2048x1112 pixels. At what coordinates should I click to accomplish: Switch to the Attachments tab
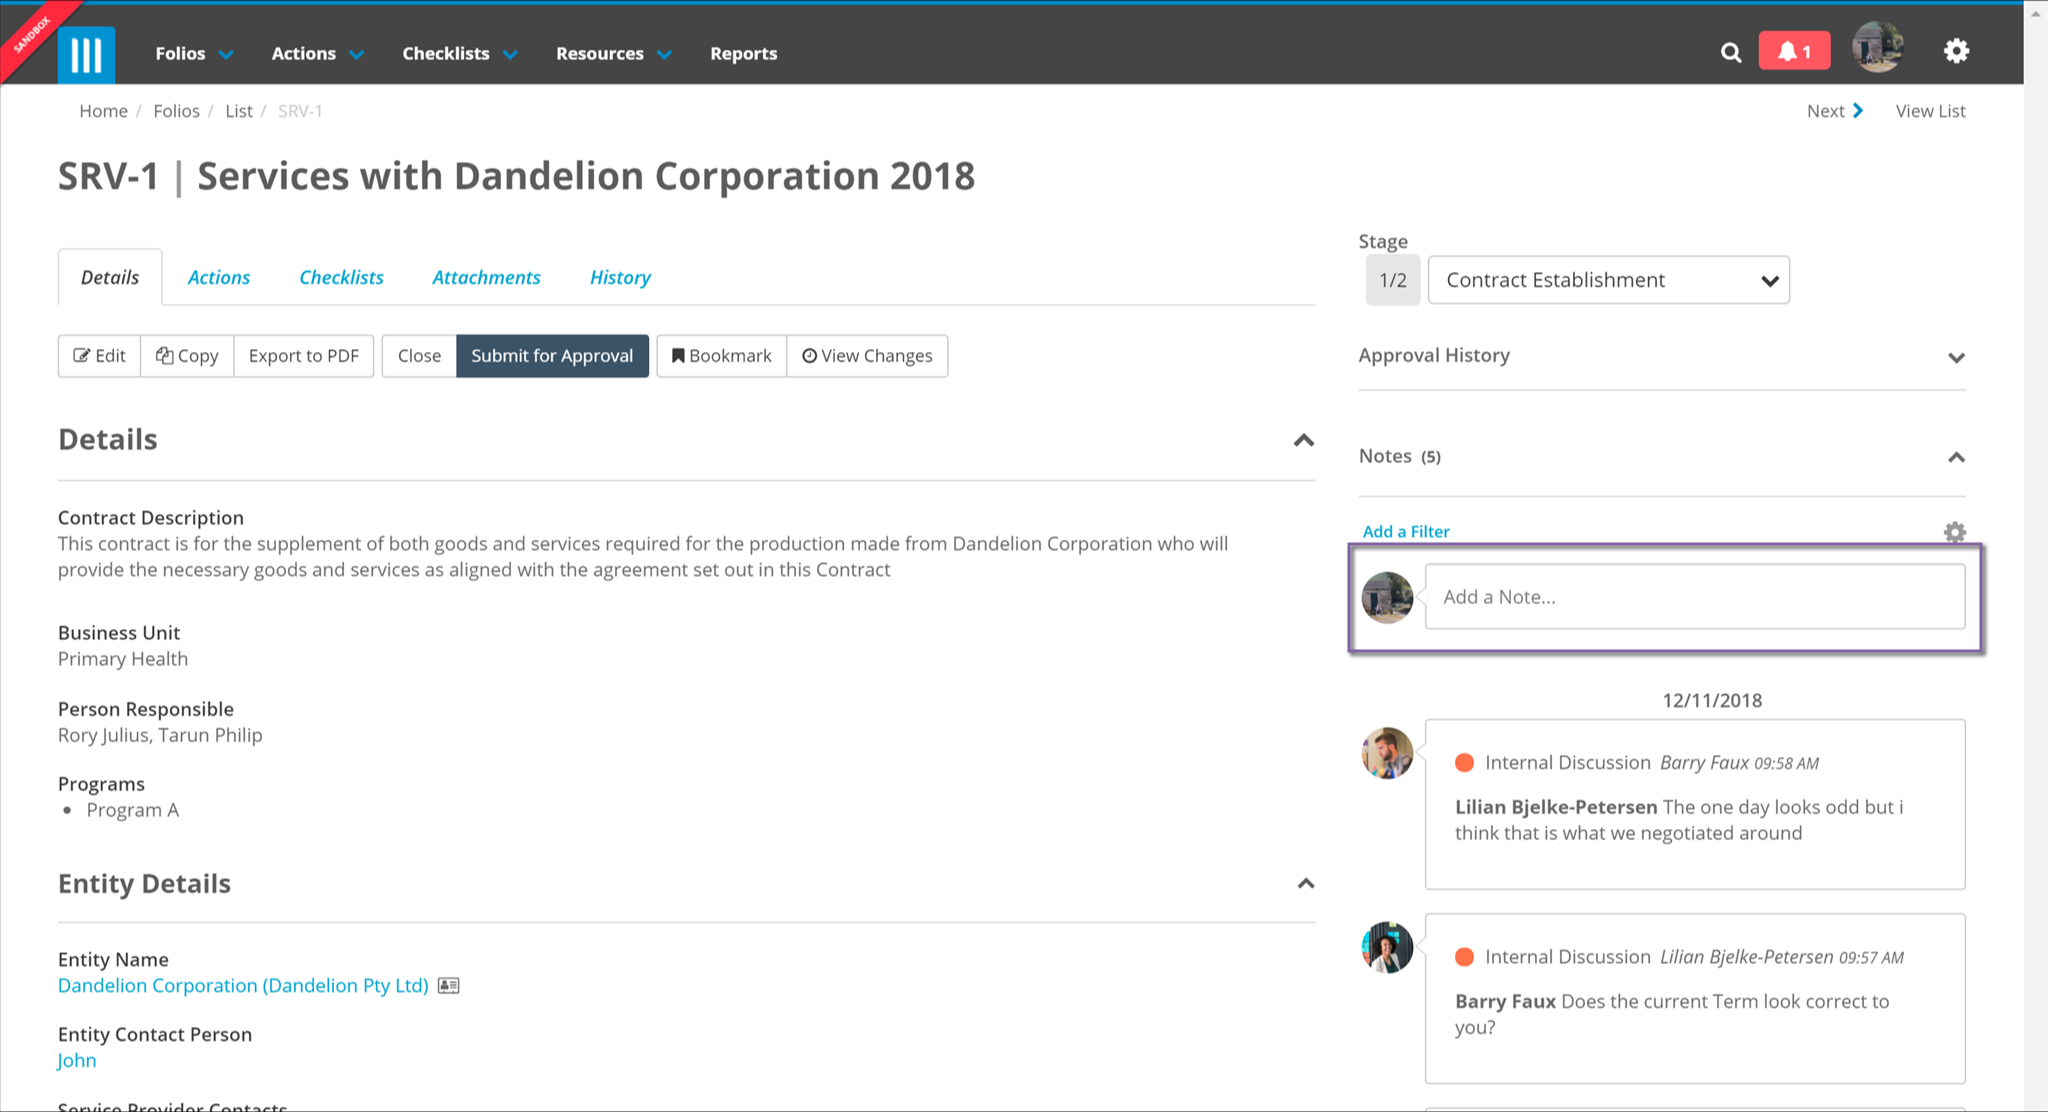coord(486,277)
